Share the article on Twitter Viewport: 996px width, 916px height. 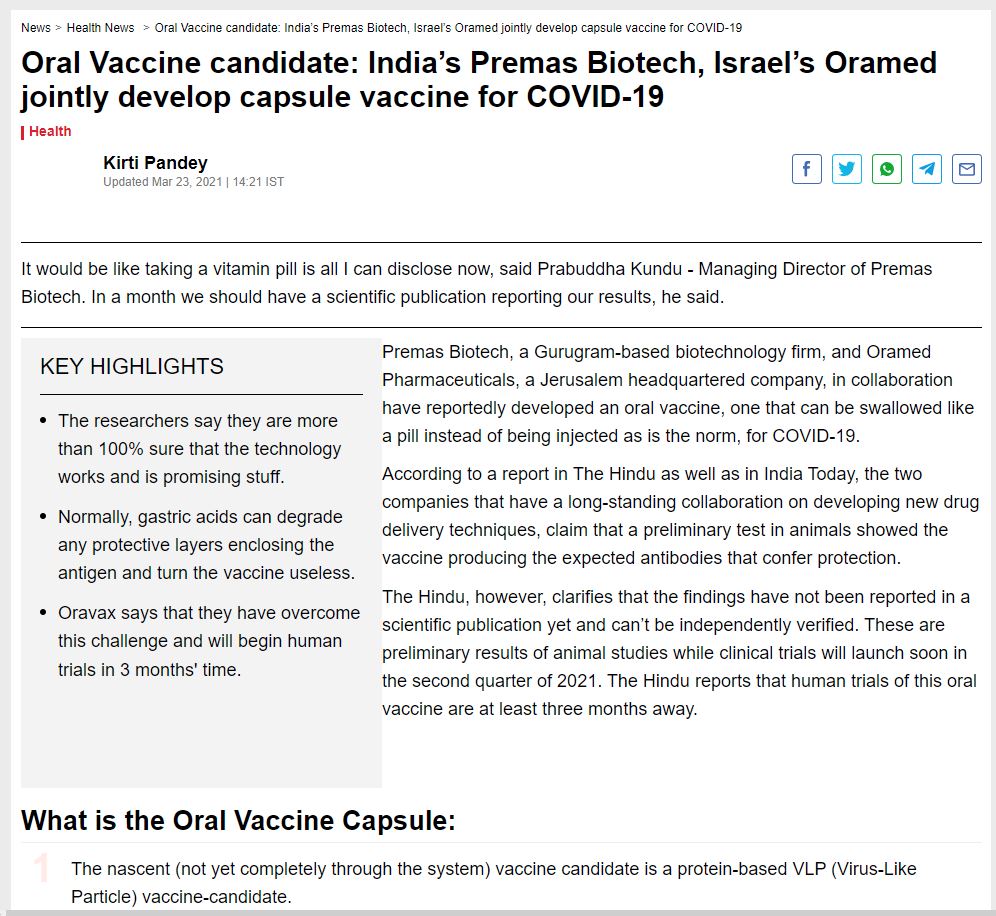[x=846, y=169]
